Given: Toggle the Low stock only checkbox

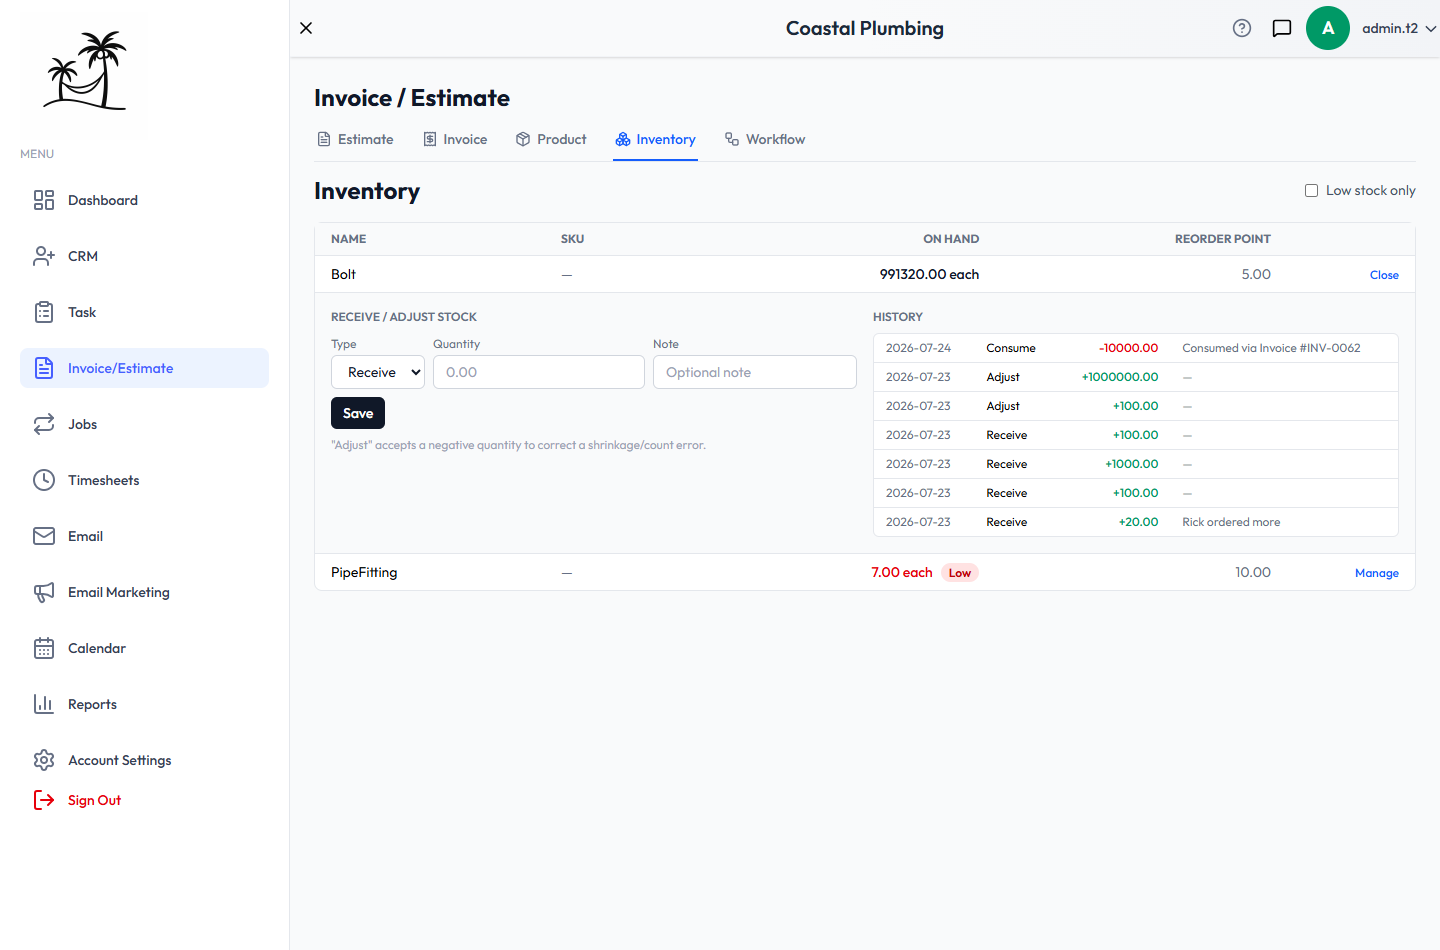Looking at the screenshot, I should tap(1311, 190).
